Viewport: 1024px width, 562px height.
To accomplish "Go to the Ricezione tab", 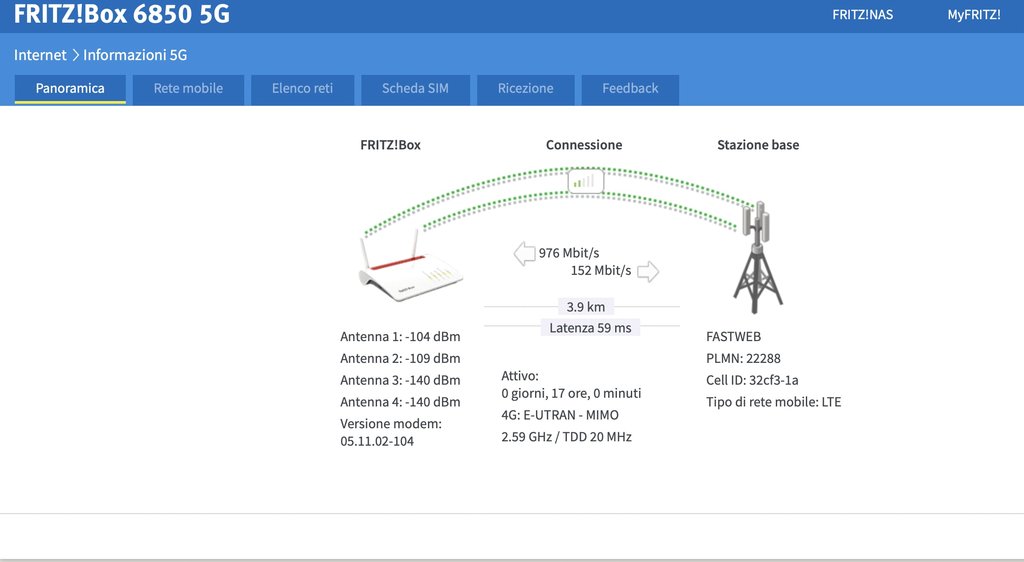I will coord(526,89).
